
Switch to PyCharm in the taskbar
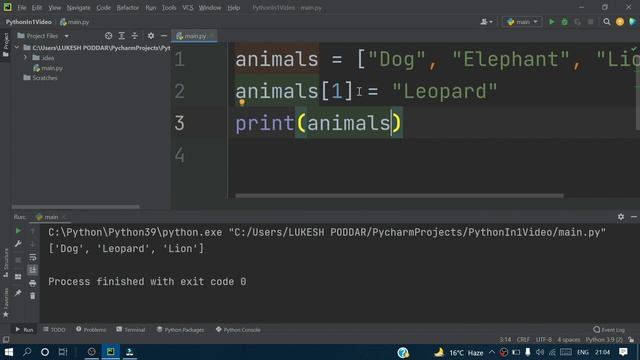(x=111, y=352)
